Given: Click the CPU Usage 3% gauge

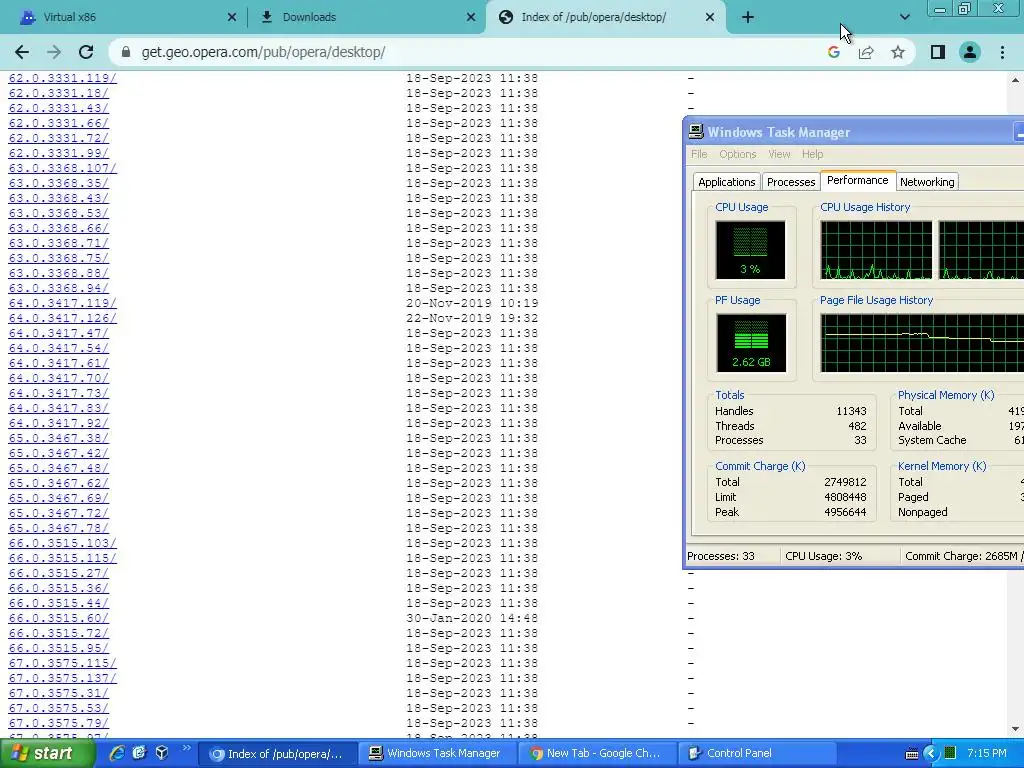Looking at the screenshot, I should pos(750,250).
